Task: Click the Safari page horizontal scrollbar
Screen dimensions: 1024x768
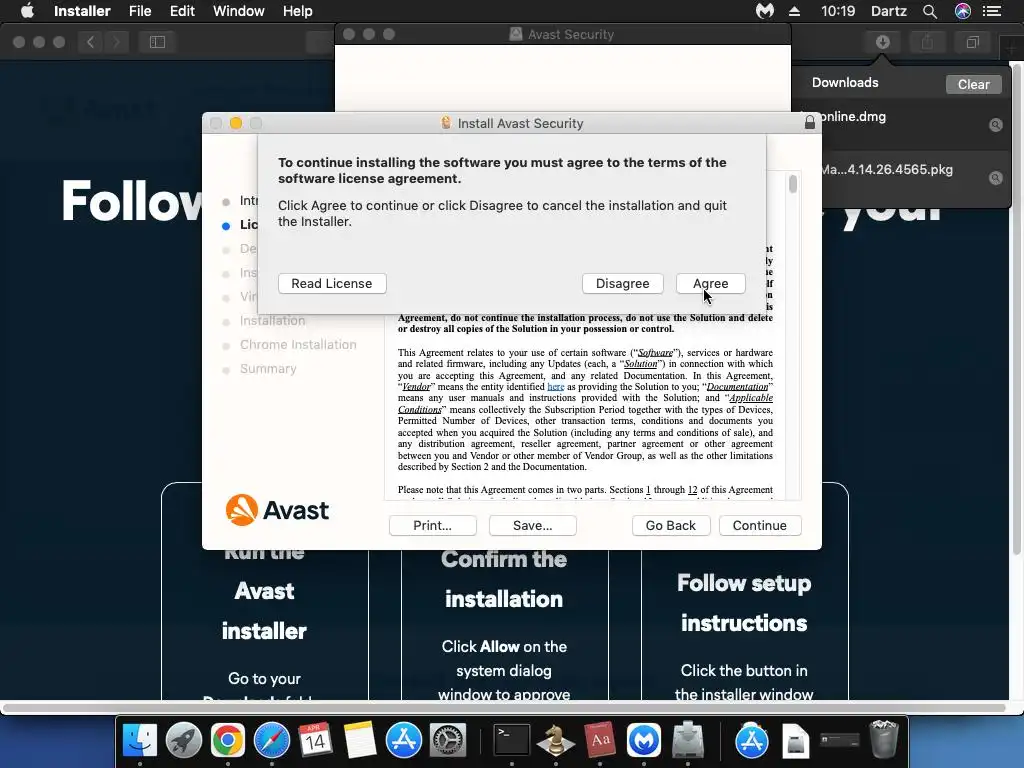Action: click(x=504, y=708)
